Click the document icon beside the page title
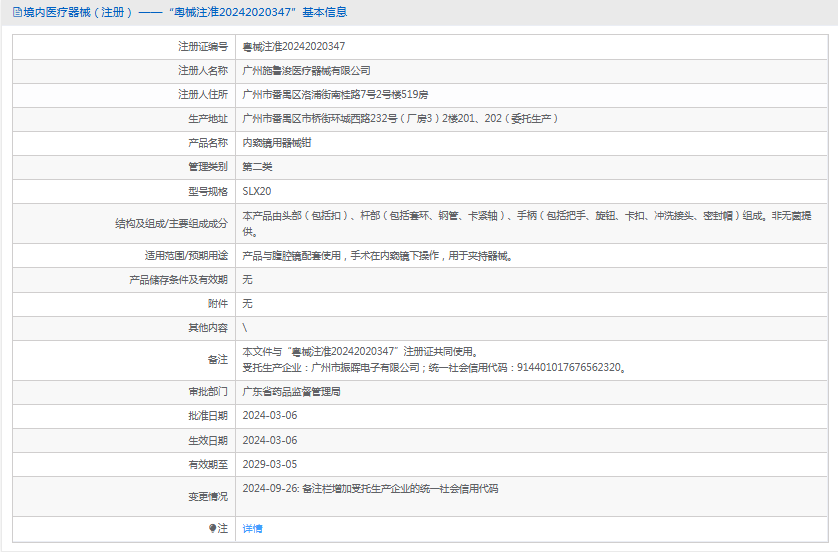838x552 pixels. tap(18, 12)
